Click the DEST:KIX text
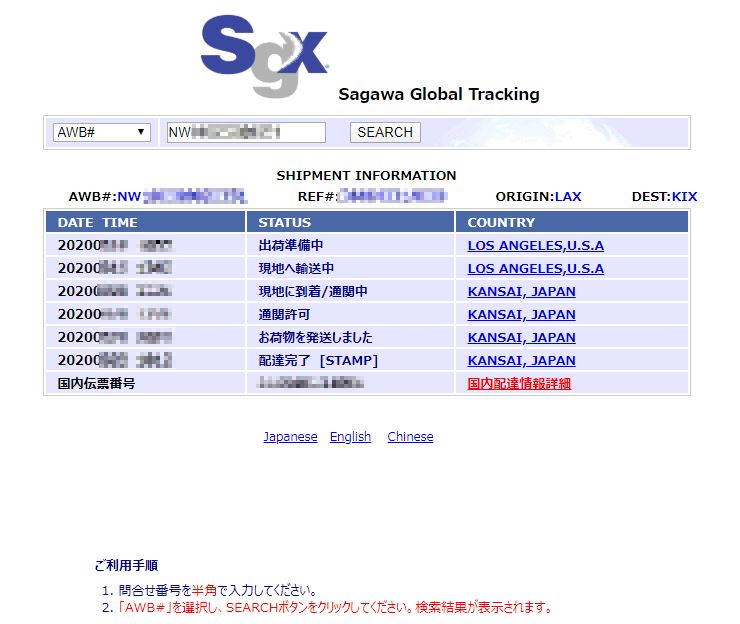 664,196
